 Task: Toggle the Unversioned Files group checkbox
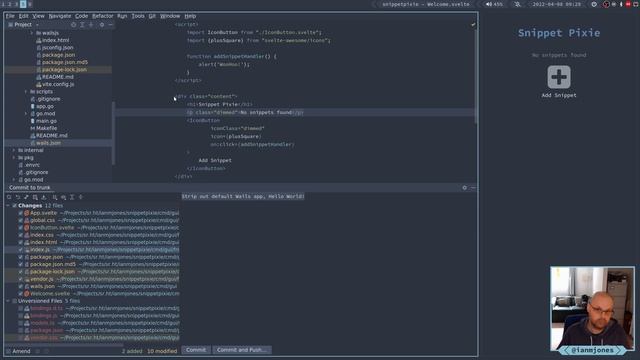click(14, 301)
